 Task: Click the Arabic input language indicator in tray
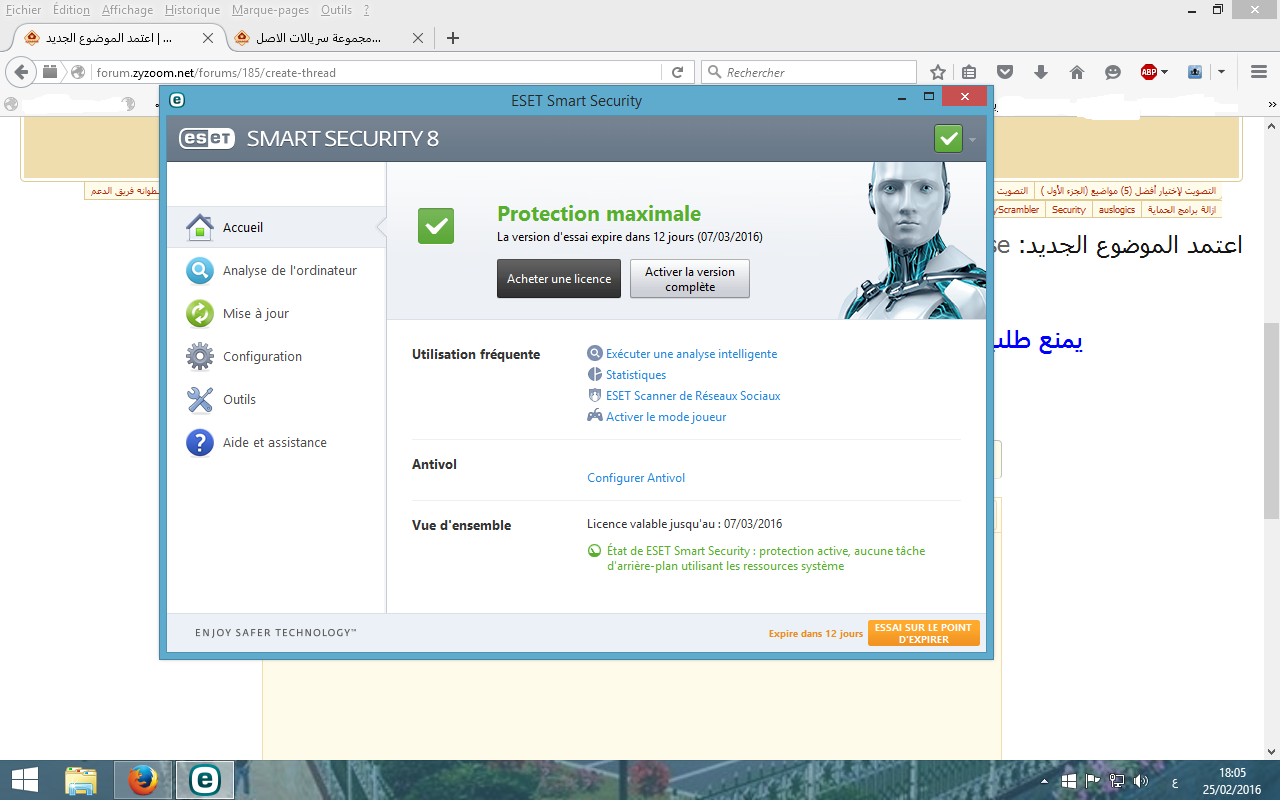coord(1173,781)
